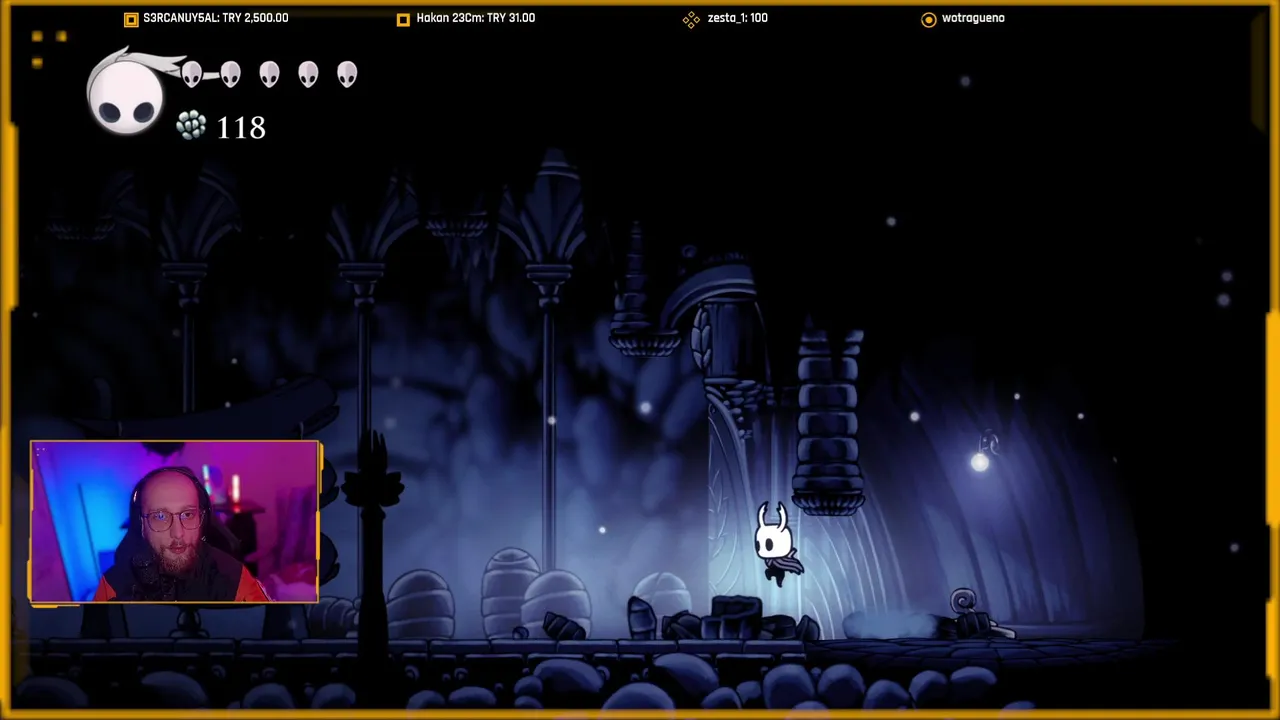Click the glowing lumafly lantern orb
This screenshot has height=720, width=1280.
pyautogui.click(x=980, y=461)
